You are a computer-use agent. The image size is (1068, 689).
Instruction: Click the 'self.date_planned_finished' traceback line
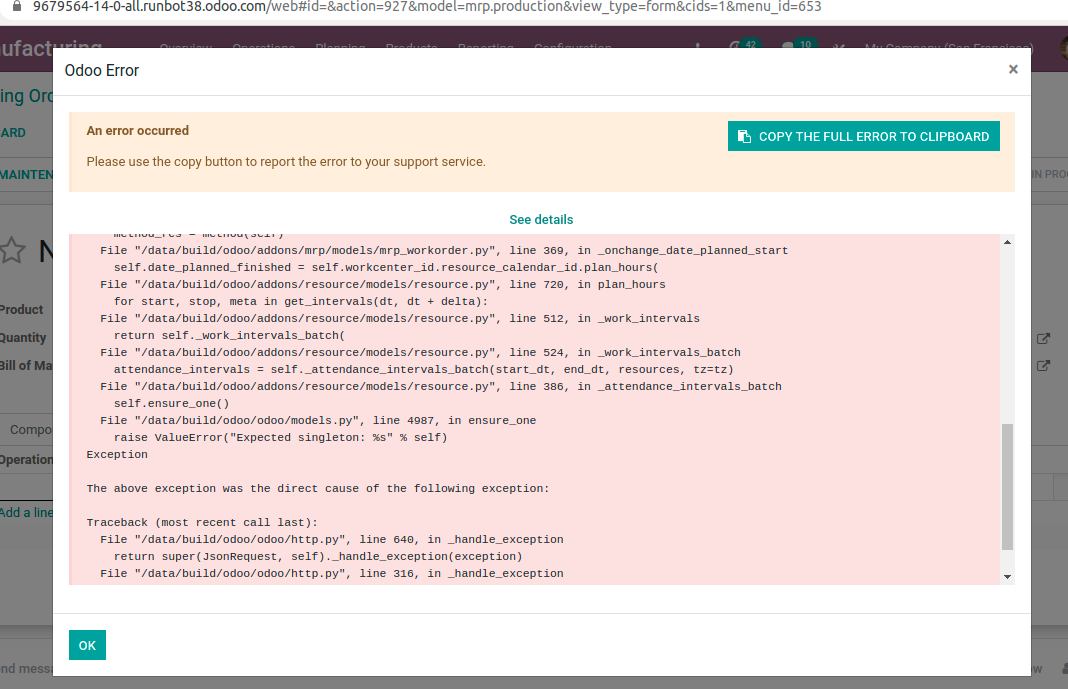pos(386,268)
